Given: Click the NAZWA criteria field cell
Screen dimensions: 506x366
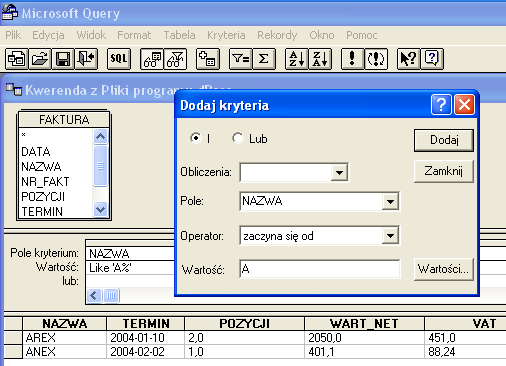Looking at the screenshot, I should tap(130, 254).
